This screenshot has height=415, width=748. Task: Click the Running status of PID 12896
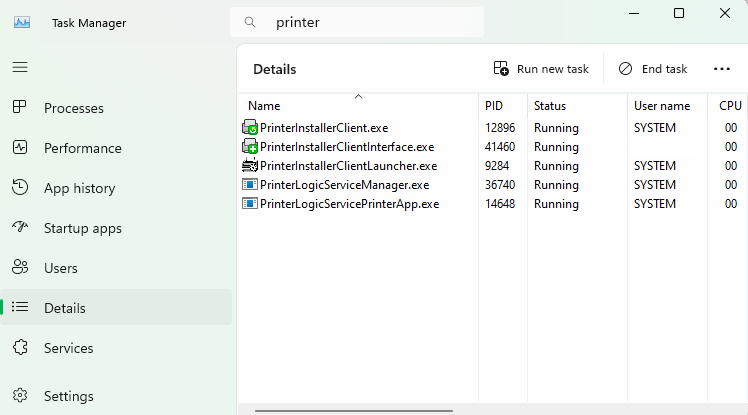(x=556, y=128)
